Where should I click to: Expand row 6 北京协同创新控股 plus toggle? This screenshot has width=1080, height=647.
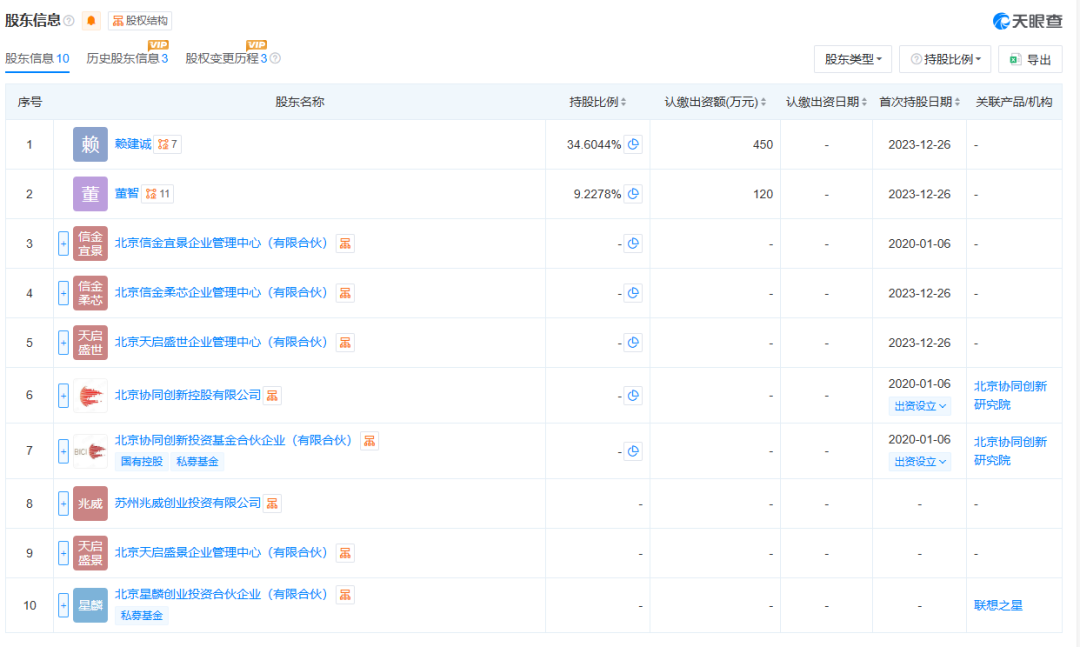pos(63,396)
